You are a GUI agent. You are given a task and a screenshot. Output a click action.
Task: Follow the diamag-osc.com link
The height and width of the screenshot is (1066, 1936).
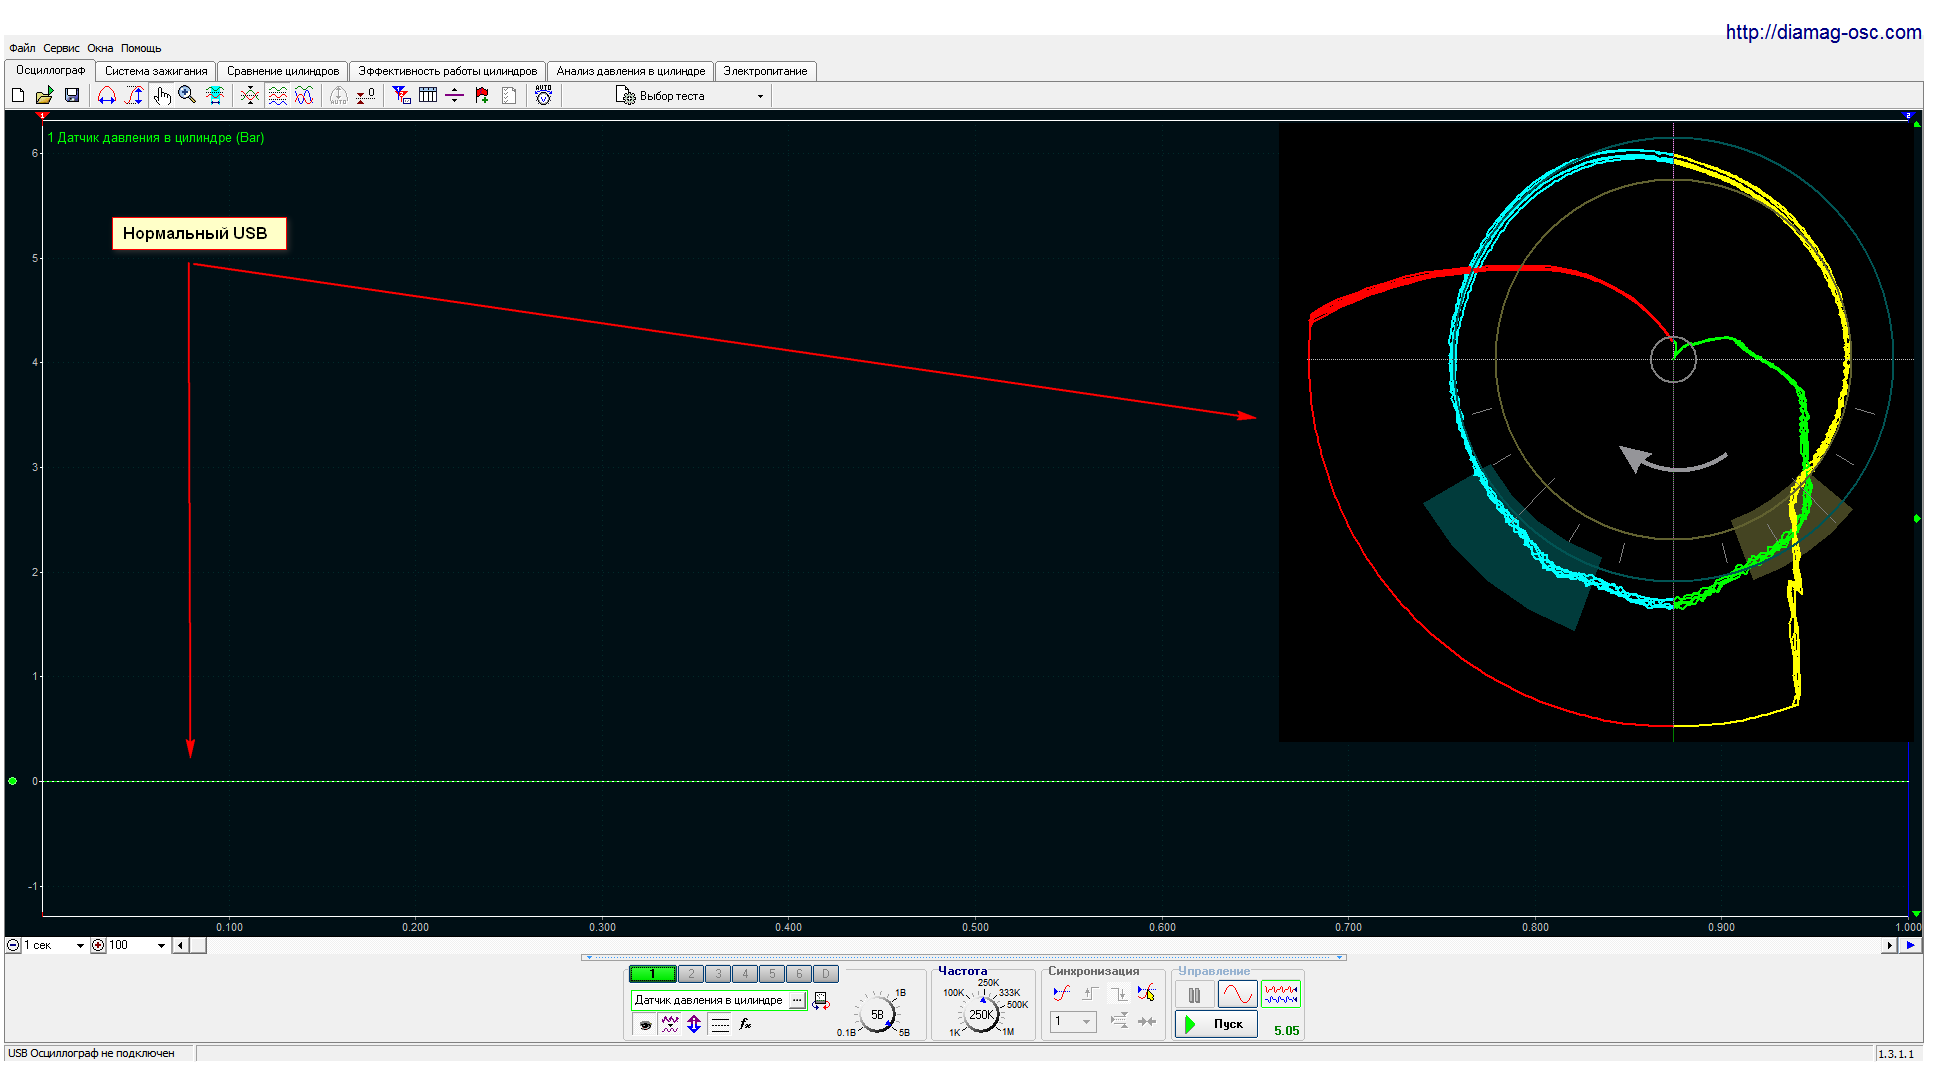(1823, 32)
